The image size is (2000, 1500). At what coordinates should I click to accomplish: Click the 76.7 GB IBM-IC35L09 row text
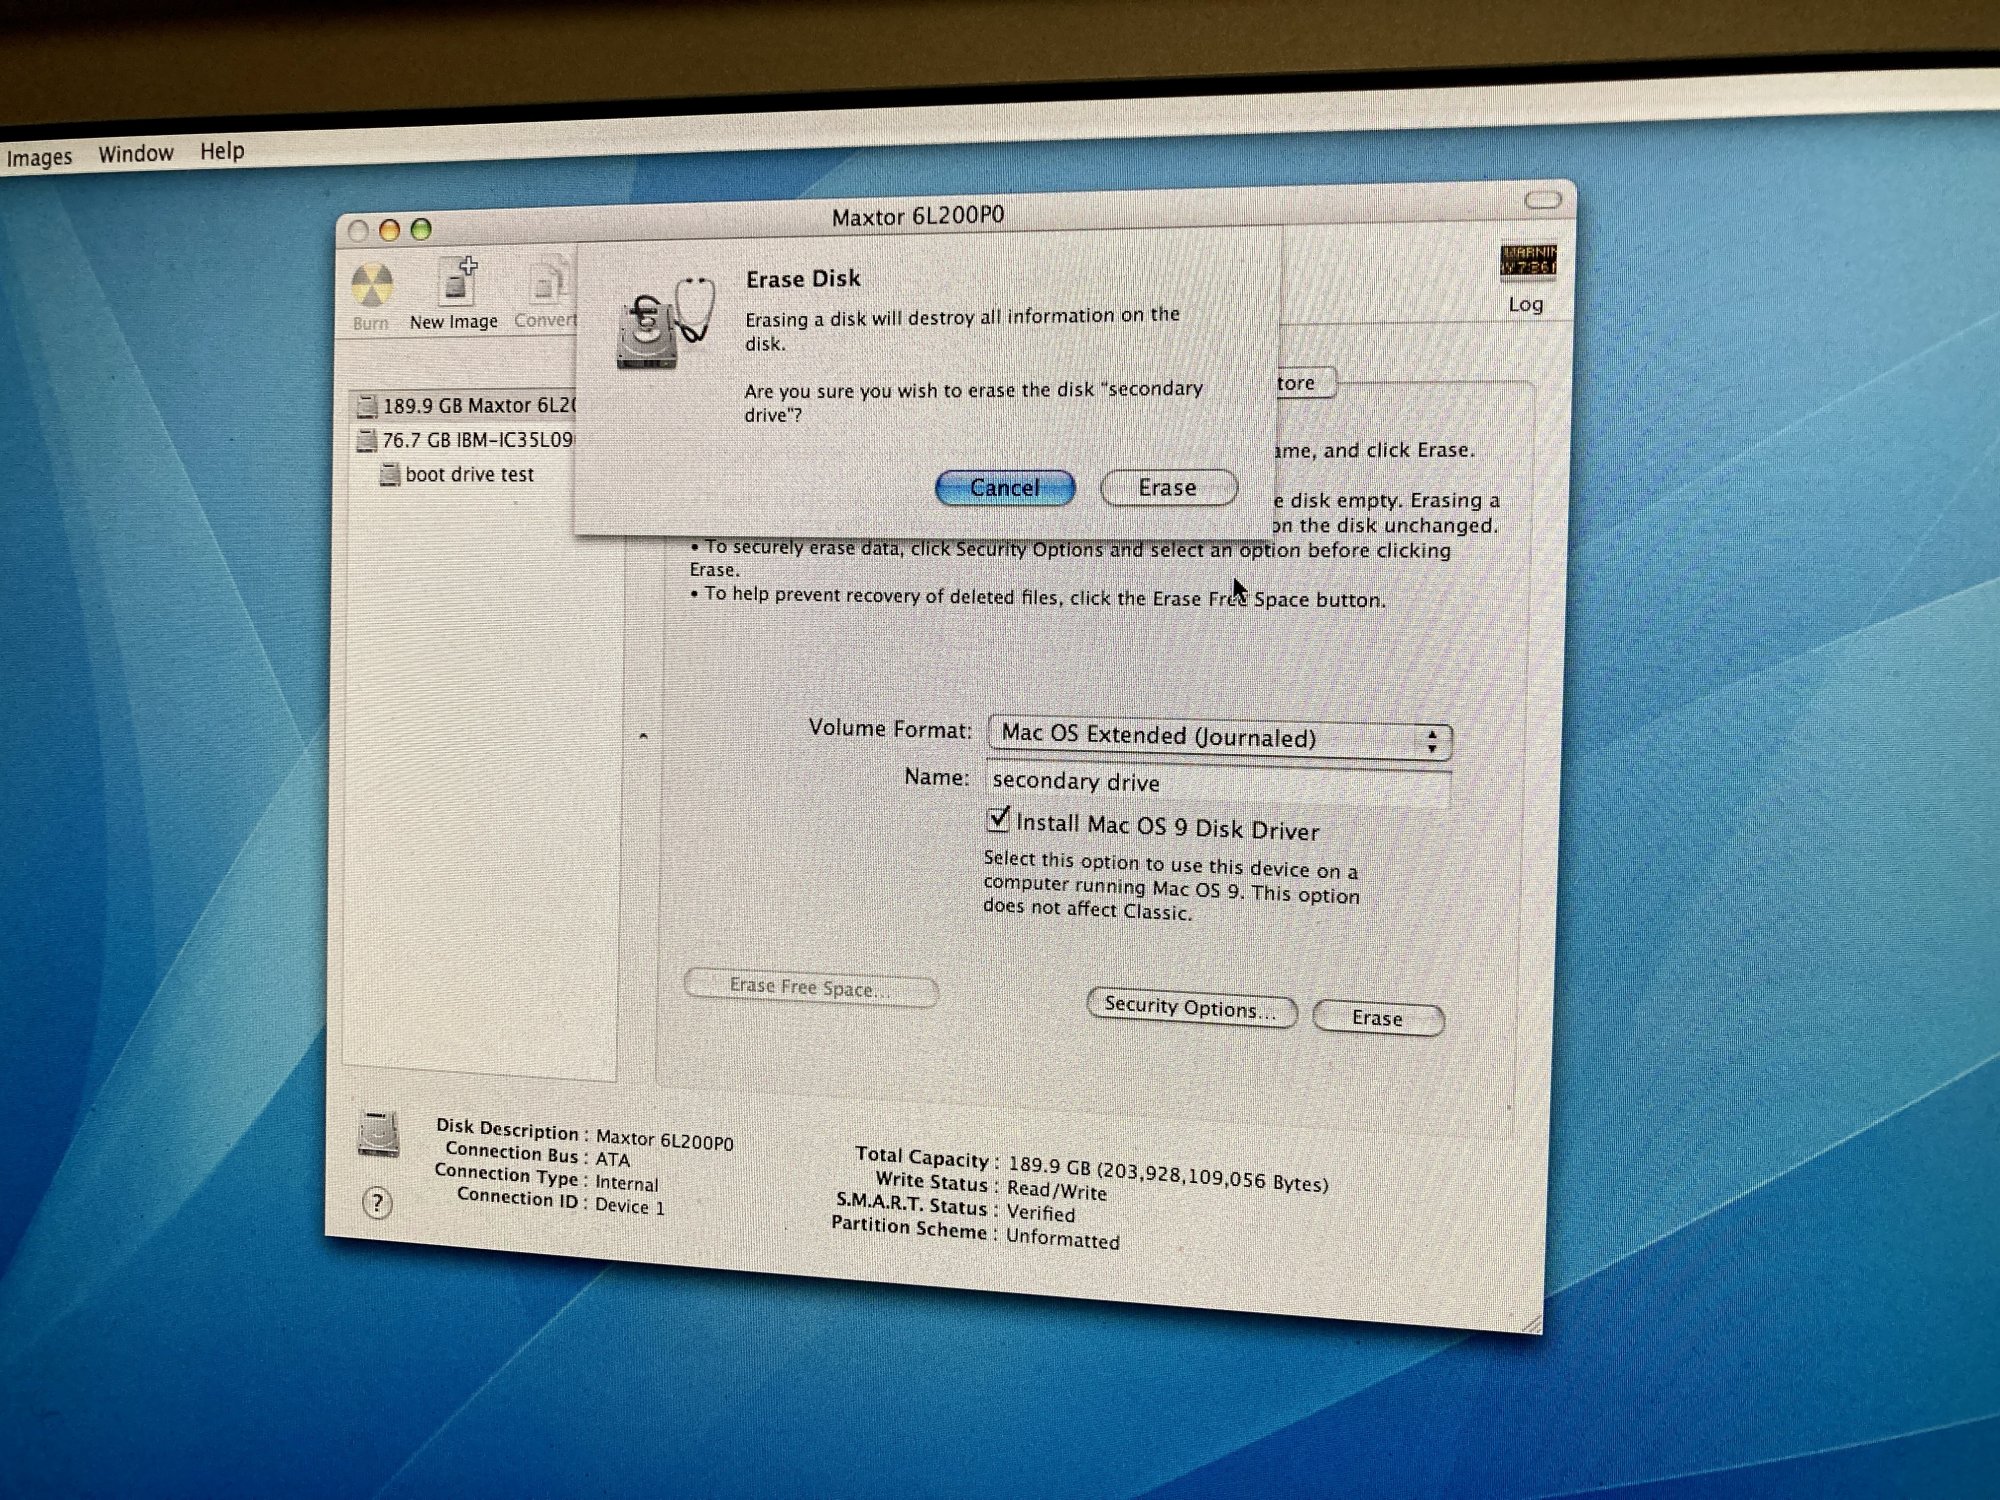tap(478, 440)
